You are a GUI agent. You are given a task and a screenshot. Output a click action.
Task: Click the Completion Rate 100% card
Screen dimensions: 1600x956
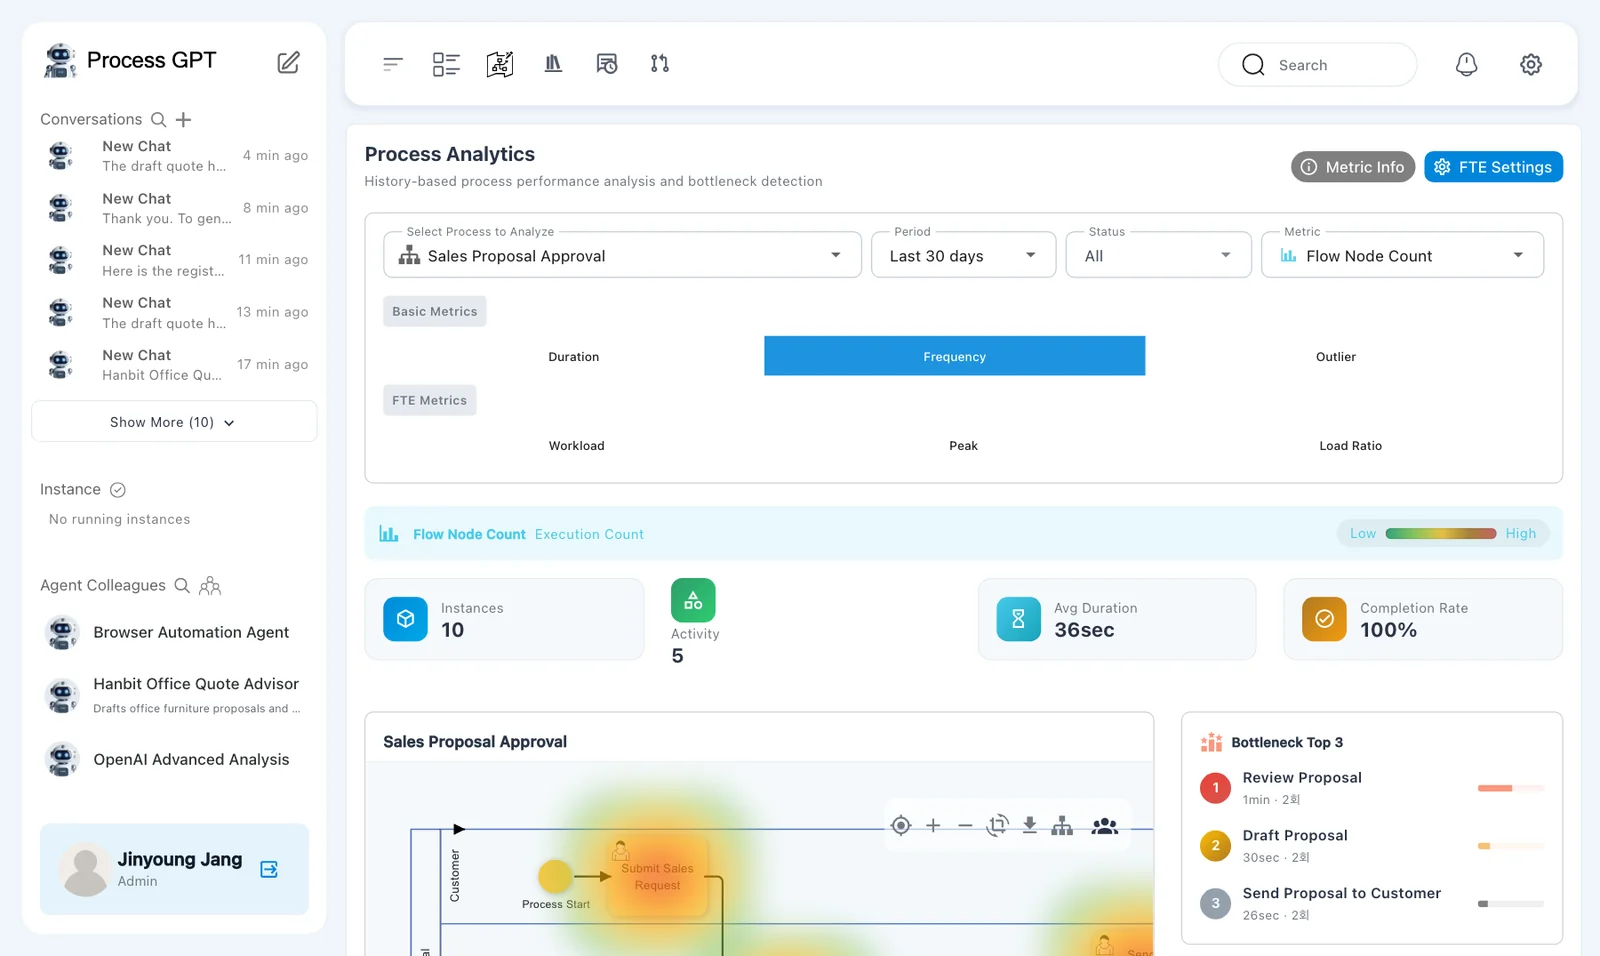tap(1423, 619)
